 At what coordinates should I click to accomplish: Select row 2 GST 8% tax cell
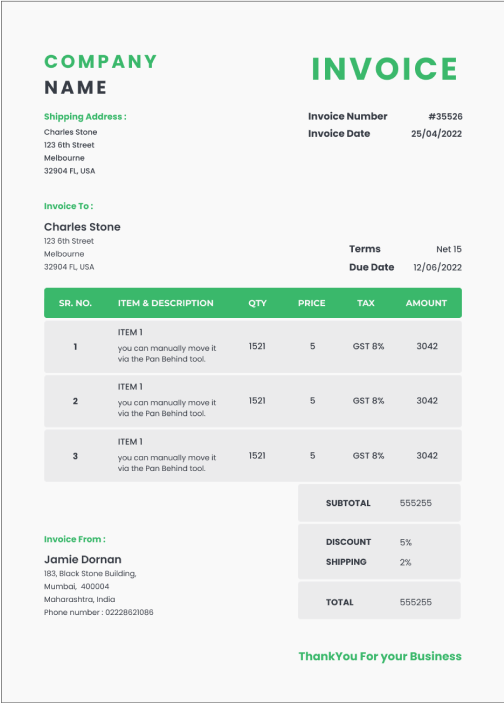368,401
